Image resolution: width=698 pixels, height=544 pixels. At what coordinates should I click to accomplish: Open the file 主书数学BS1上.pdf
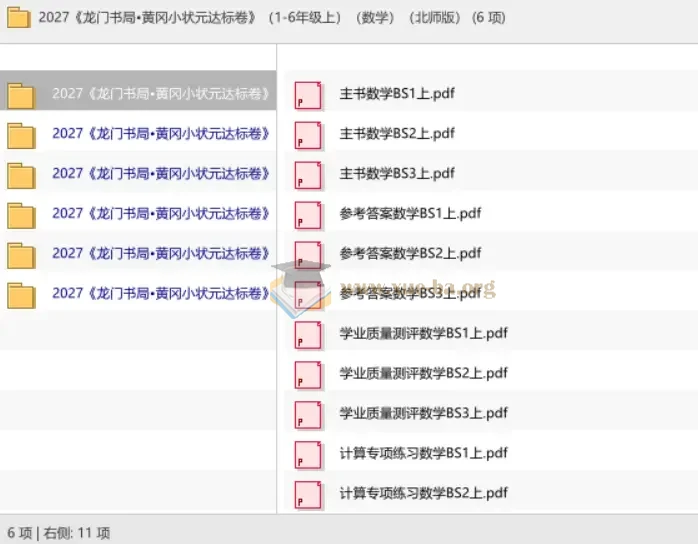(397, 93)
